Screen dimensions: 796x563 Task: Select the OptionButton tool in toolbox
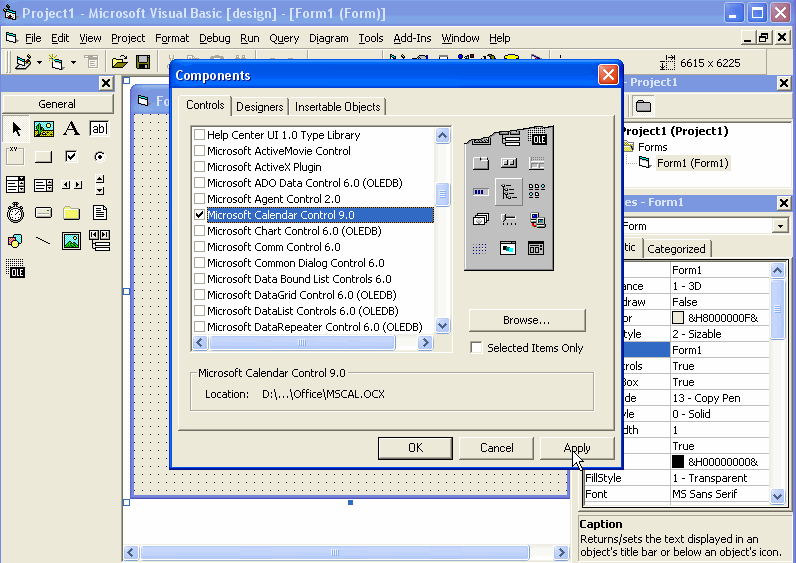(x=100, y=156)
